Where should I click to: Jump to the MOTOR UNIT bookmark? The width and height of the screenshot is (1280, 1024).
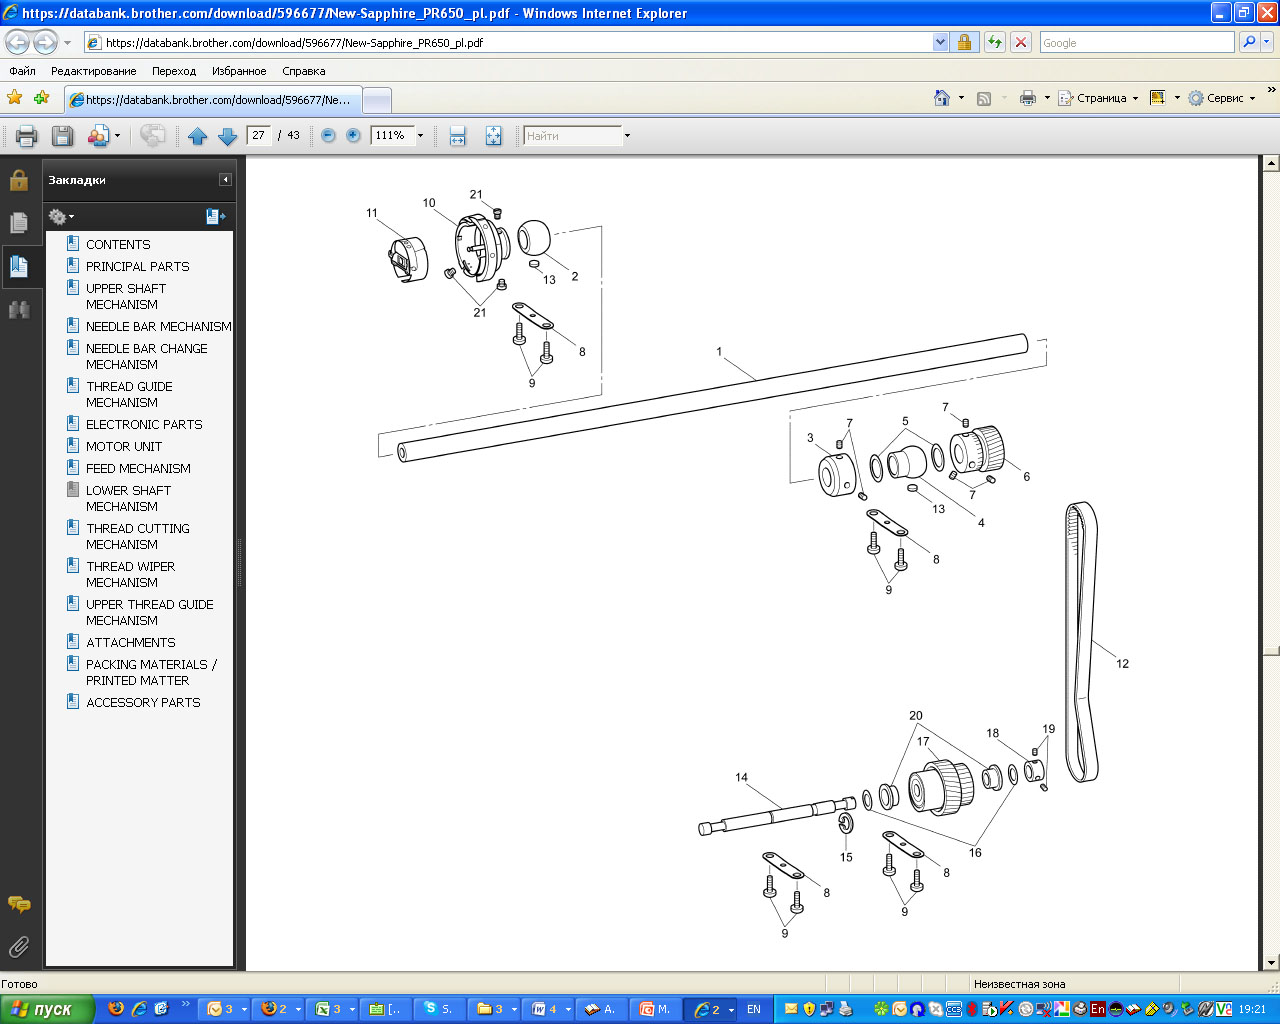pyautogui.click(x=123, y=446)
